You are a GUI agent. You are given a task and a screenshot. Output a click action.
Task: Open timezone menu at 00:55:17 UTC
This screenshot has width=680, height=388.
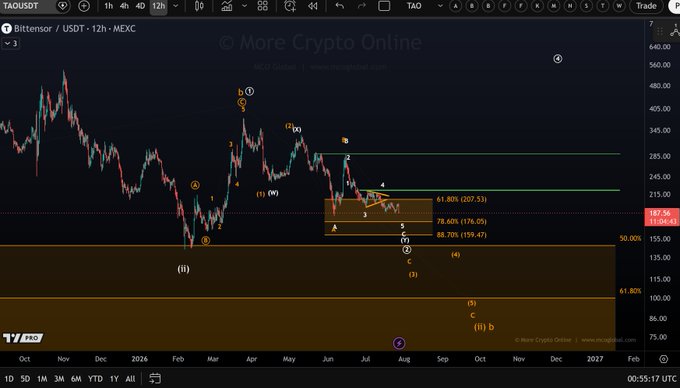tap(652, 379)
